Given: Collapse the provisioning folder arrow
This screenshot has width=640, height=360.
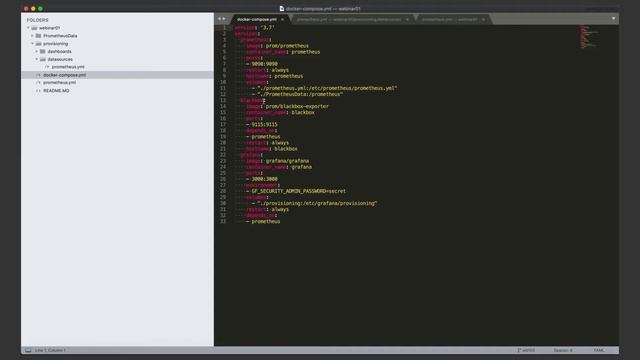Looking at the screenshot, I should [32, 44].
